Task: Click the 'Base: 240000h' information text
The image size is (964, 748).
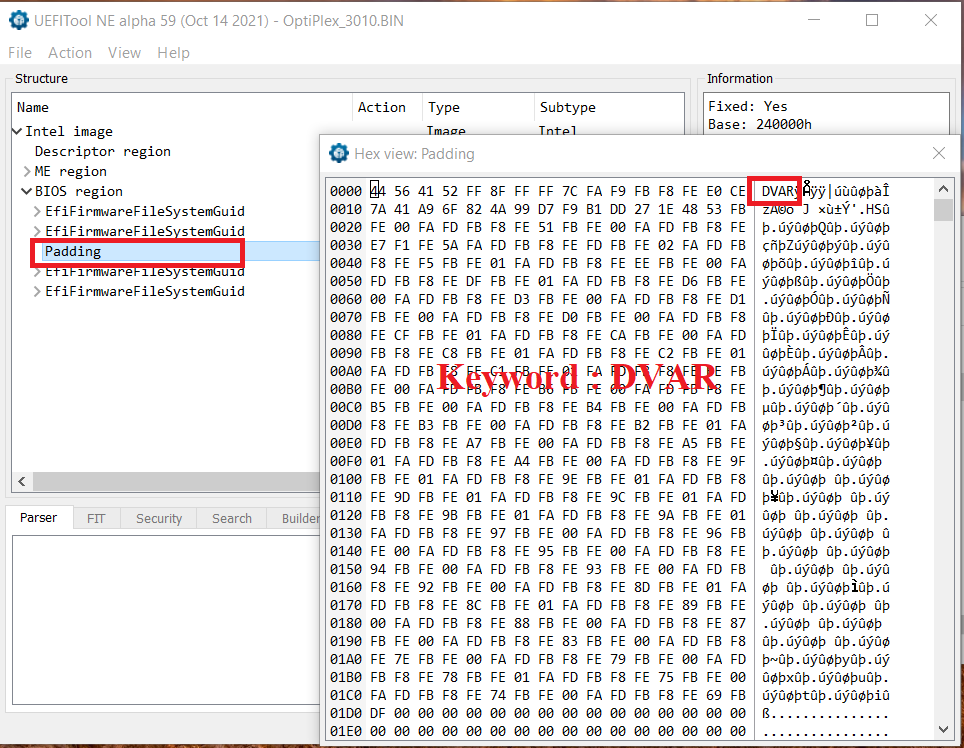Action: [x=760, y=124]
